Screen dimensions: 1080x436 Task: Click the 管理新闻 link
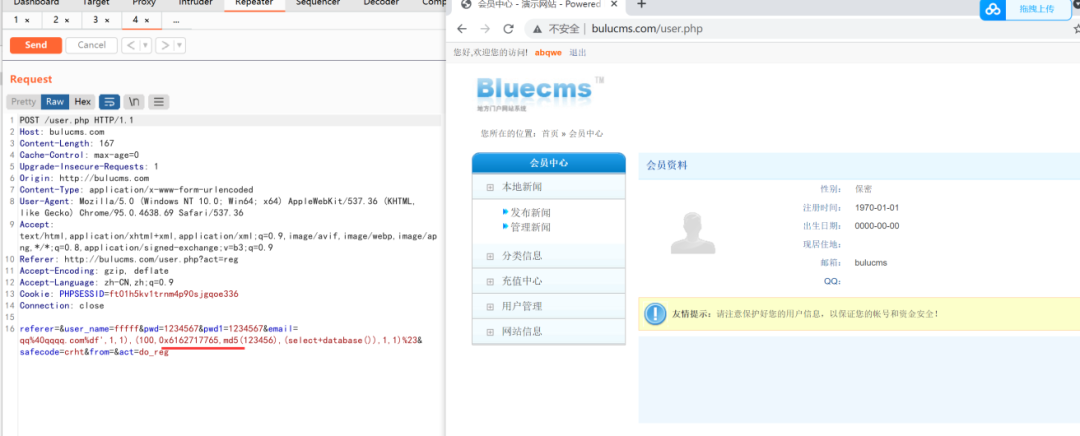click(530, 227)
